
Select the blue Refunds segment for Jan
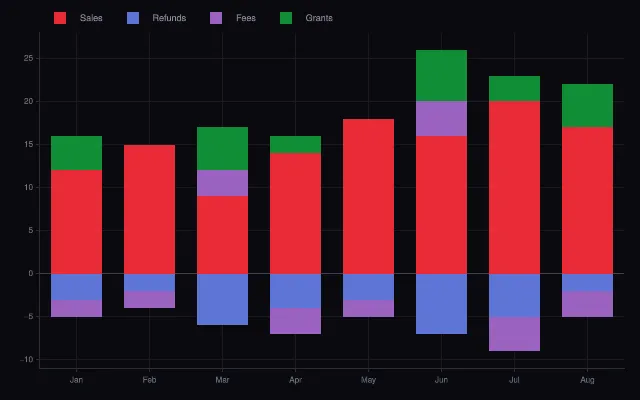76,287
